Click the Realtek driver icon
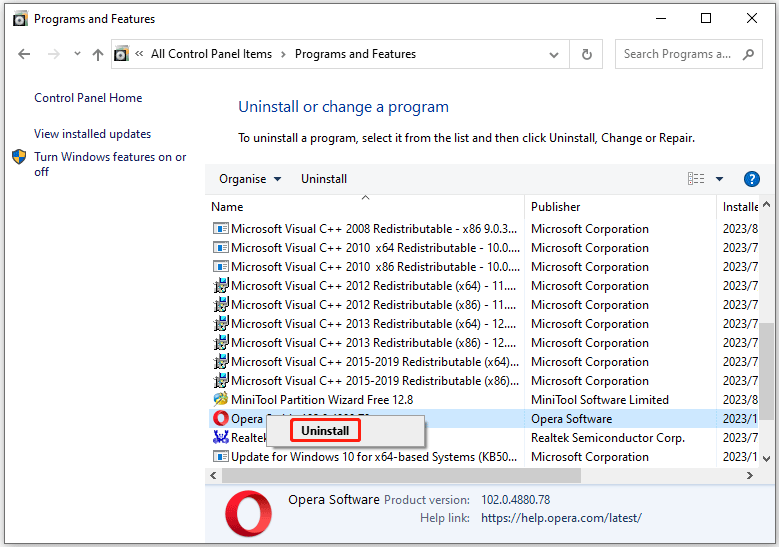The width and height of the screenshot is (779, 547). pos(221,437)
